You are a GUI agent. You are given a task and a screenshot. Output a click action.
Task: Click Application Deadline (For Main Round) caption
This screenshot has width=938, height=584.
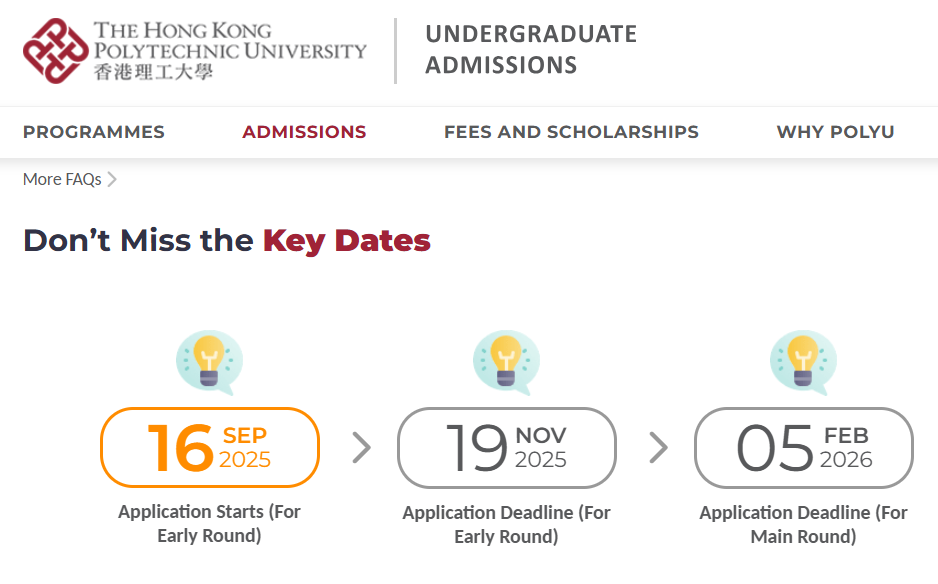(803, 524)
